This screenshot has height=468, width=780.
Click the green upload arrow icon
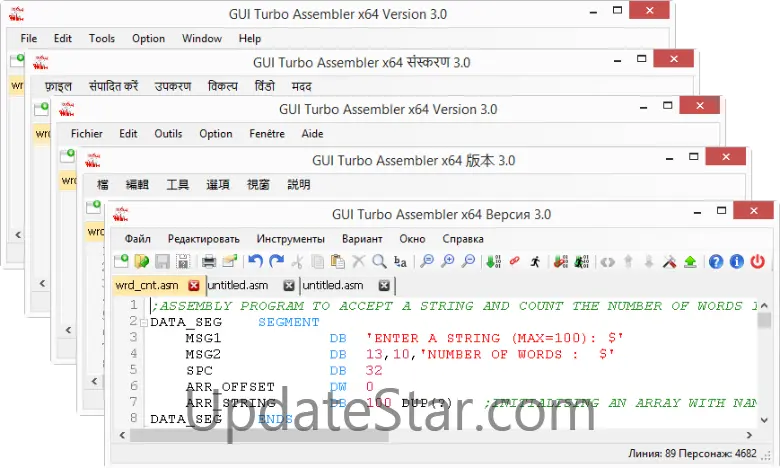click(690, 261)
